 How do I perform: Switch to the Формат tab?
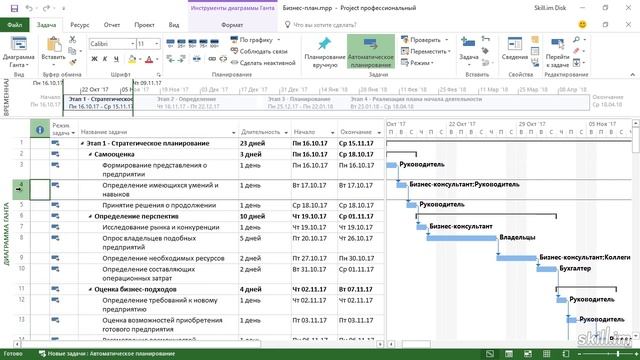pyautogui.click(x=232, y=25)
